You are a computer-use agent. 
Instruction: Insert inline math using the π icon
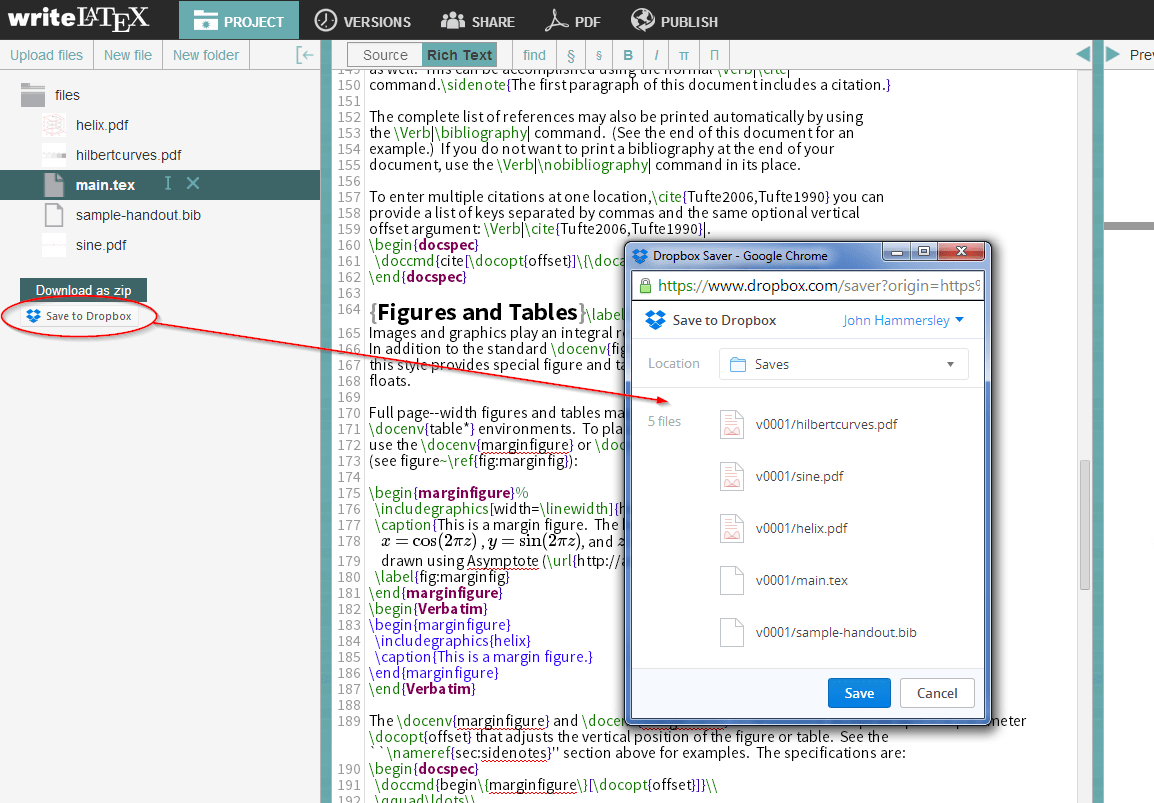(685, 55)
